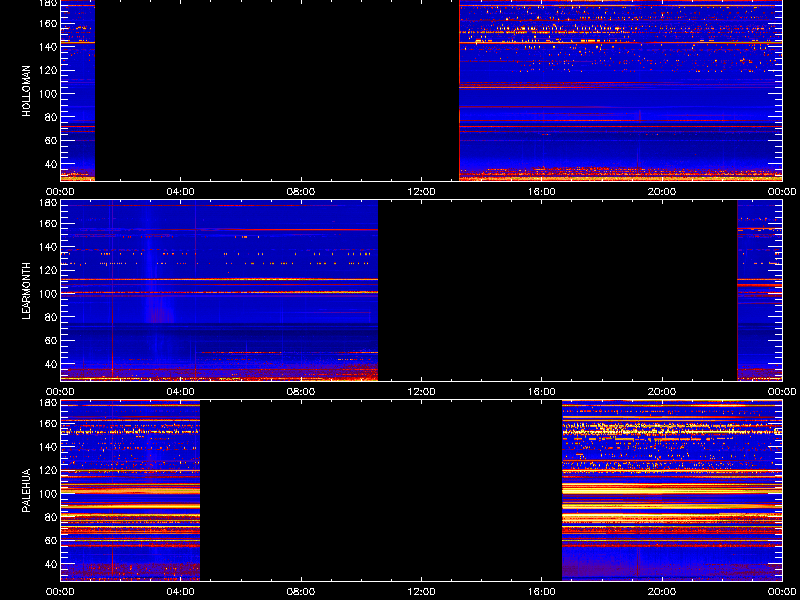
Task: Click 12:00 under the HOLLOMAN plot
Action: (x=421, y=192)
